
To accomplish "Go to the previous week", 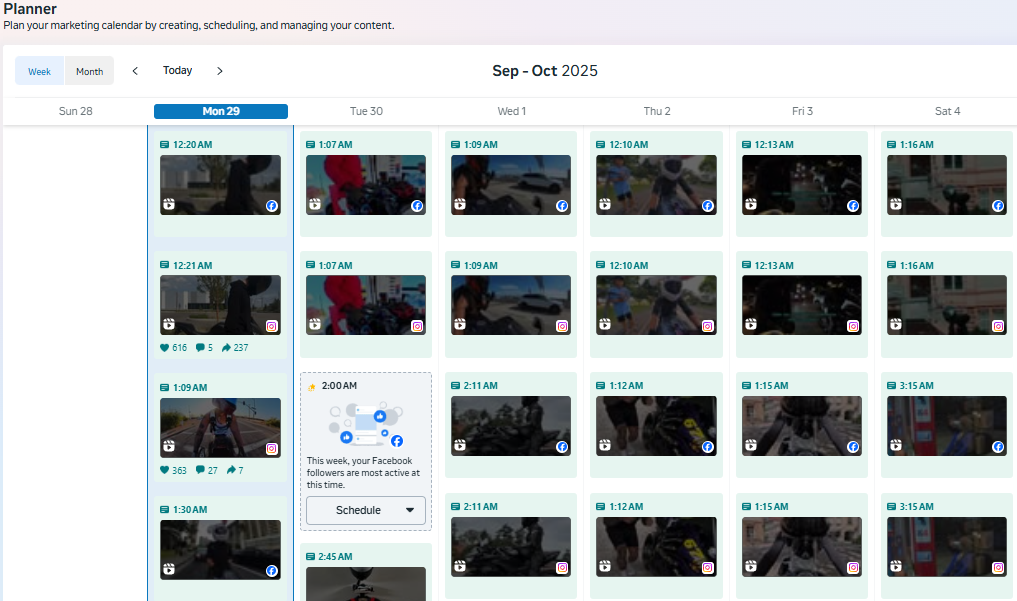I will point(135,71).
